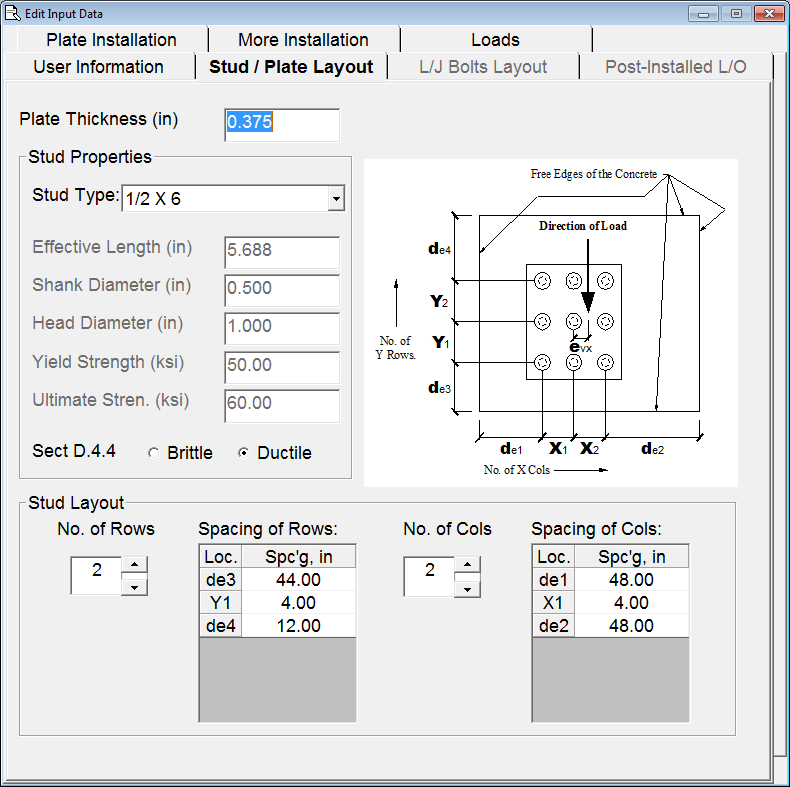
Task: Open the User Information tab
Action: pos(98,67)
